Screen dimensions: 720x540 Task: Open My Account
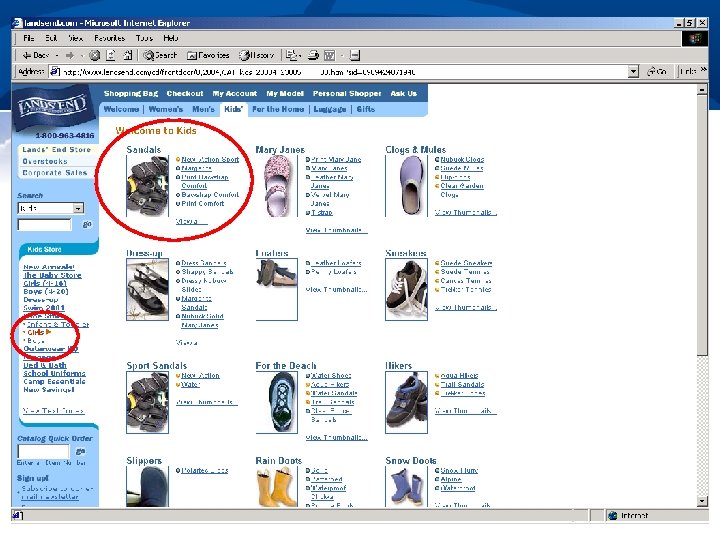click(235, 94)
